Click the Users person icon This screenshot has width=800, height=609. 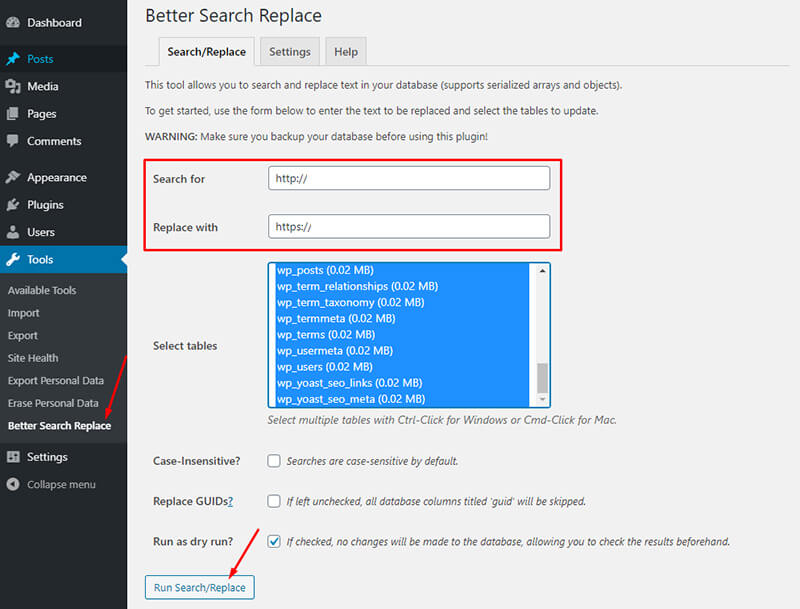13,232
